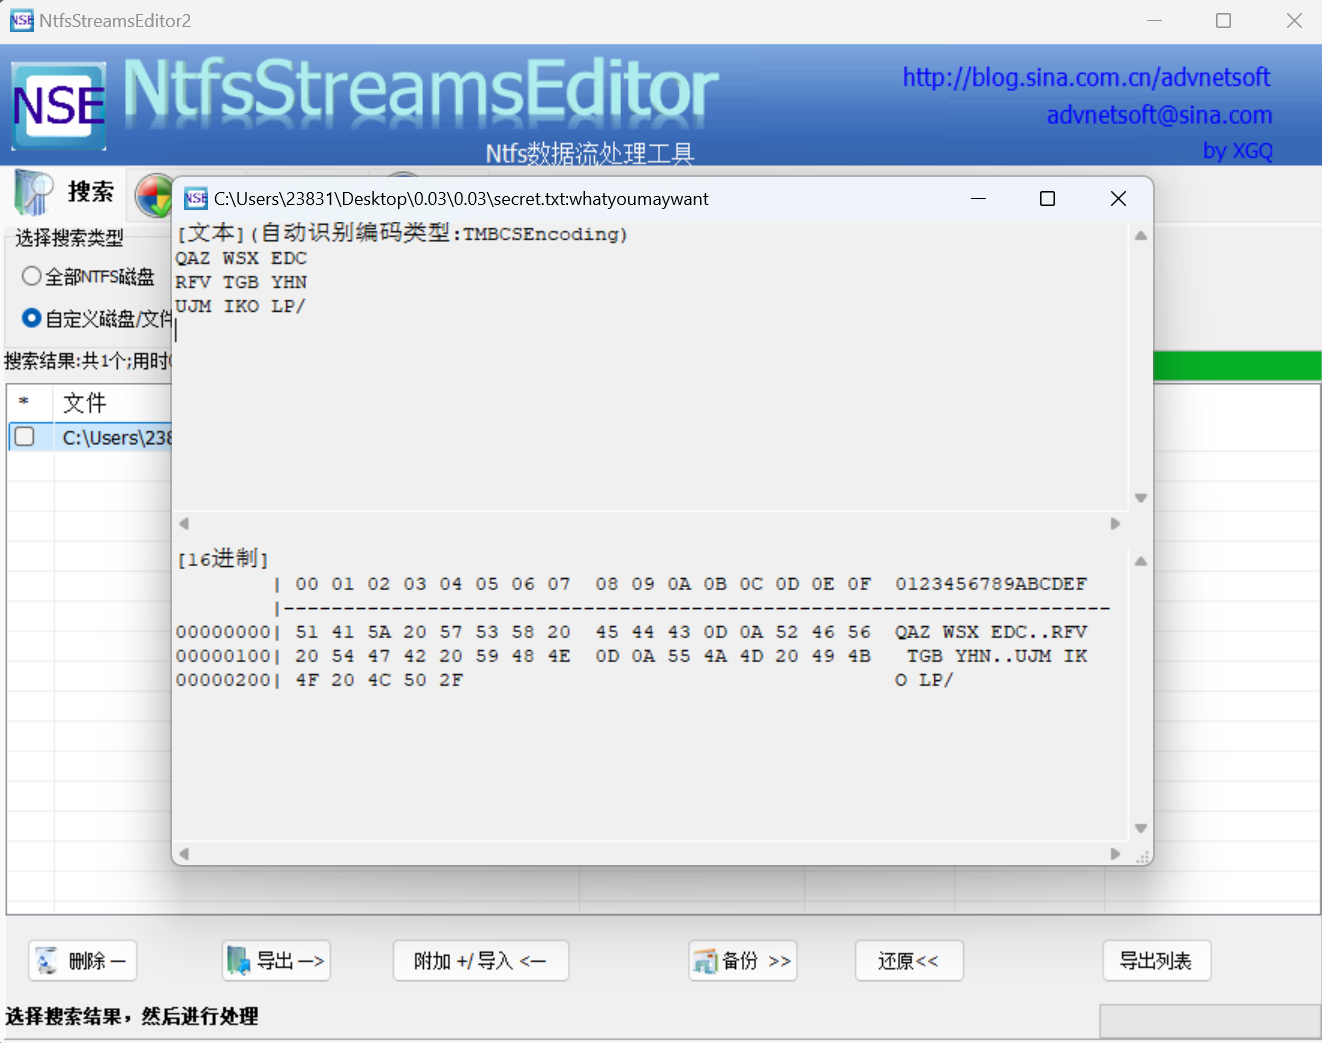
Task: Open the search tab magnifier icon
Action: [x=34, y=192]
